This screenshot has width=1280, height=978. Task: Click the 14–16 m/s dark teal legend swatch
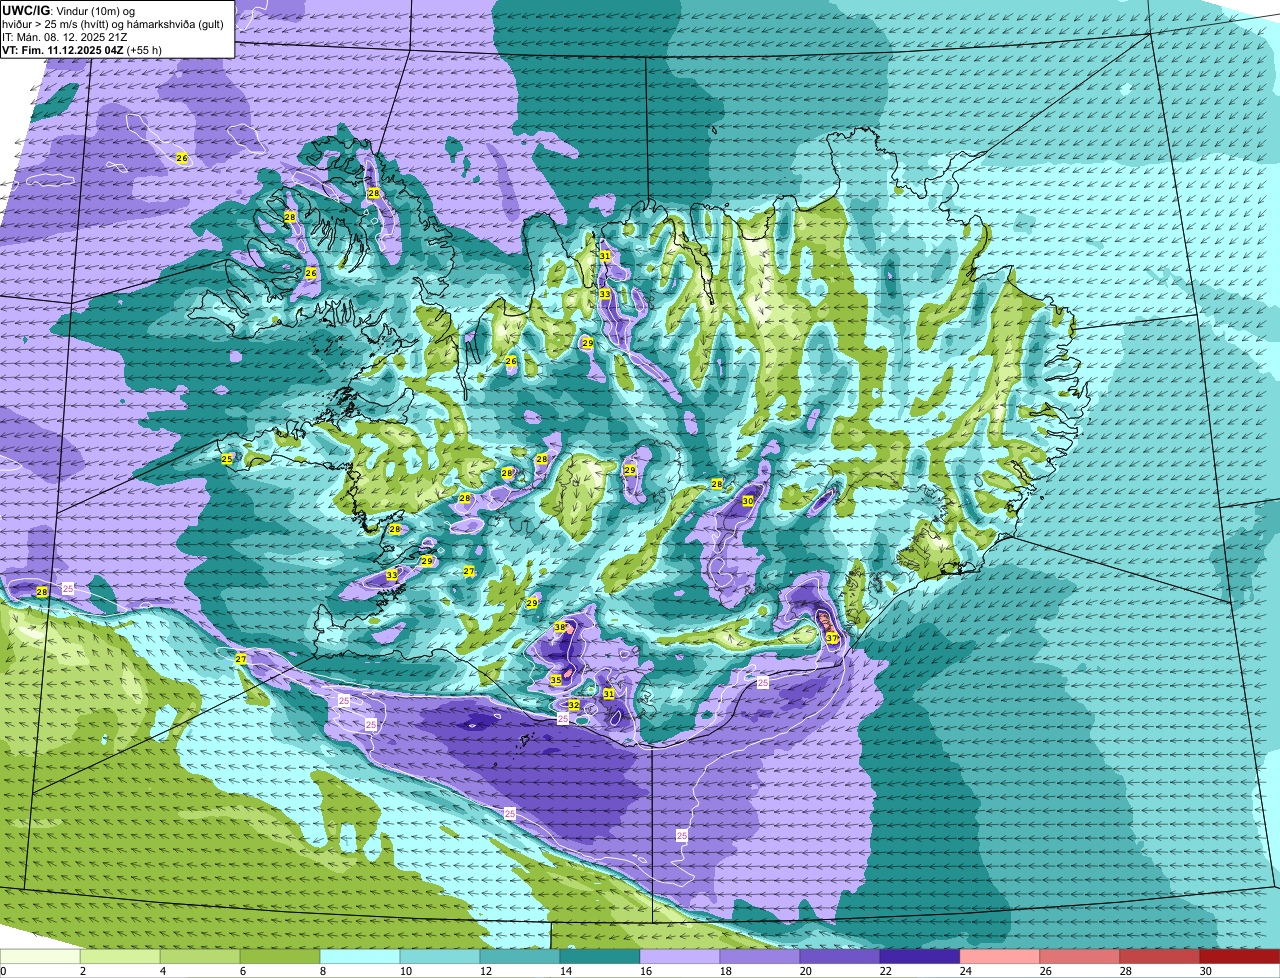(x=600, y=956)
